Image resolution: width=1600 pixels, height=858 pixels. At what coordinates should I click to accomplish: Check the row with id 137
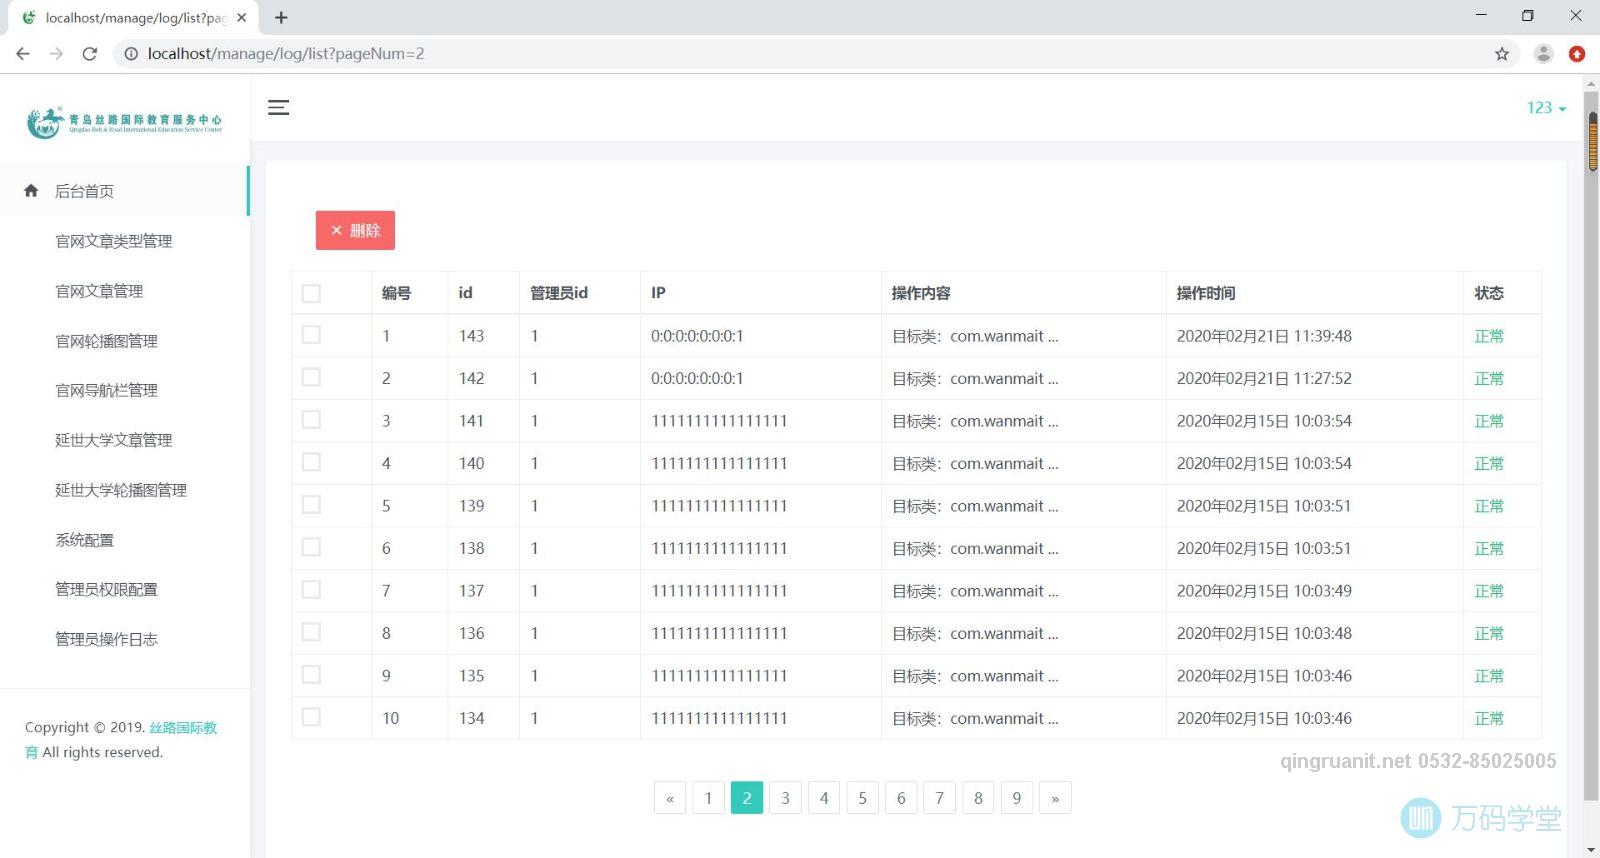[x=311, y=590]
